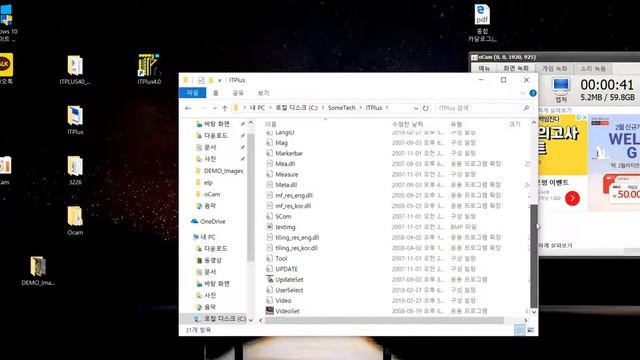Select the UPDATE config file
Screen dimensions: 640x360
pos(287,269)
